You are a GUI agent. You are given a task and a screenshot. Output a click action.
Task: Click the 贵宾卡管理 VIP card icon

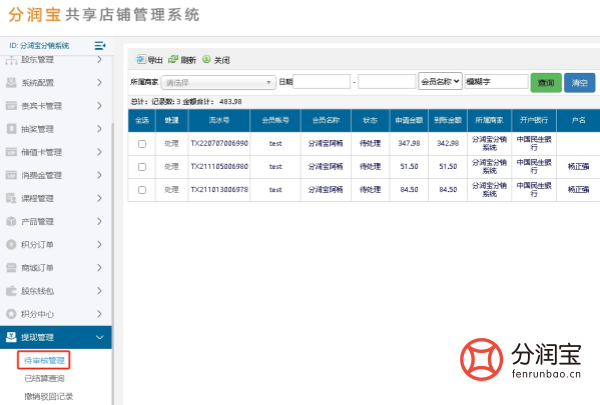click(11, 106)
